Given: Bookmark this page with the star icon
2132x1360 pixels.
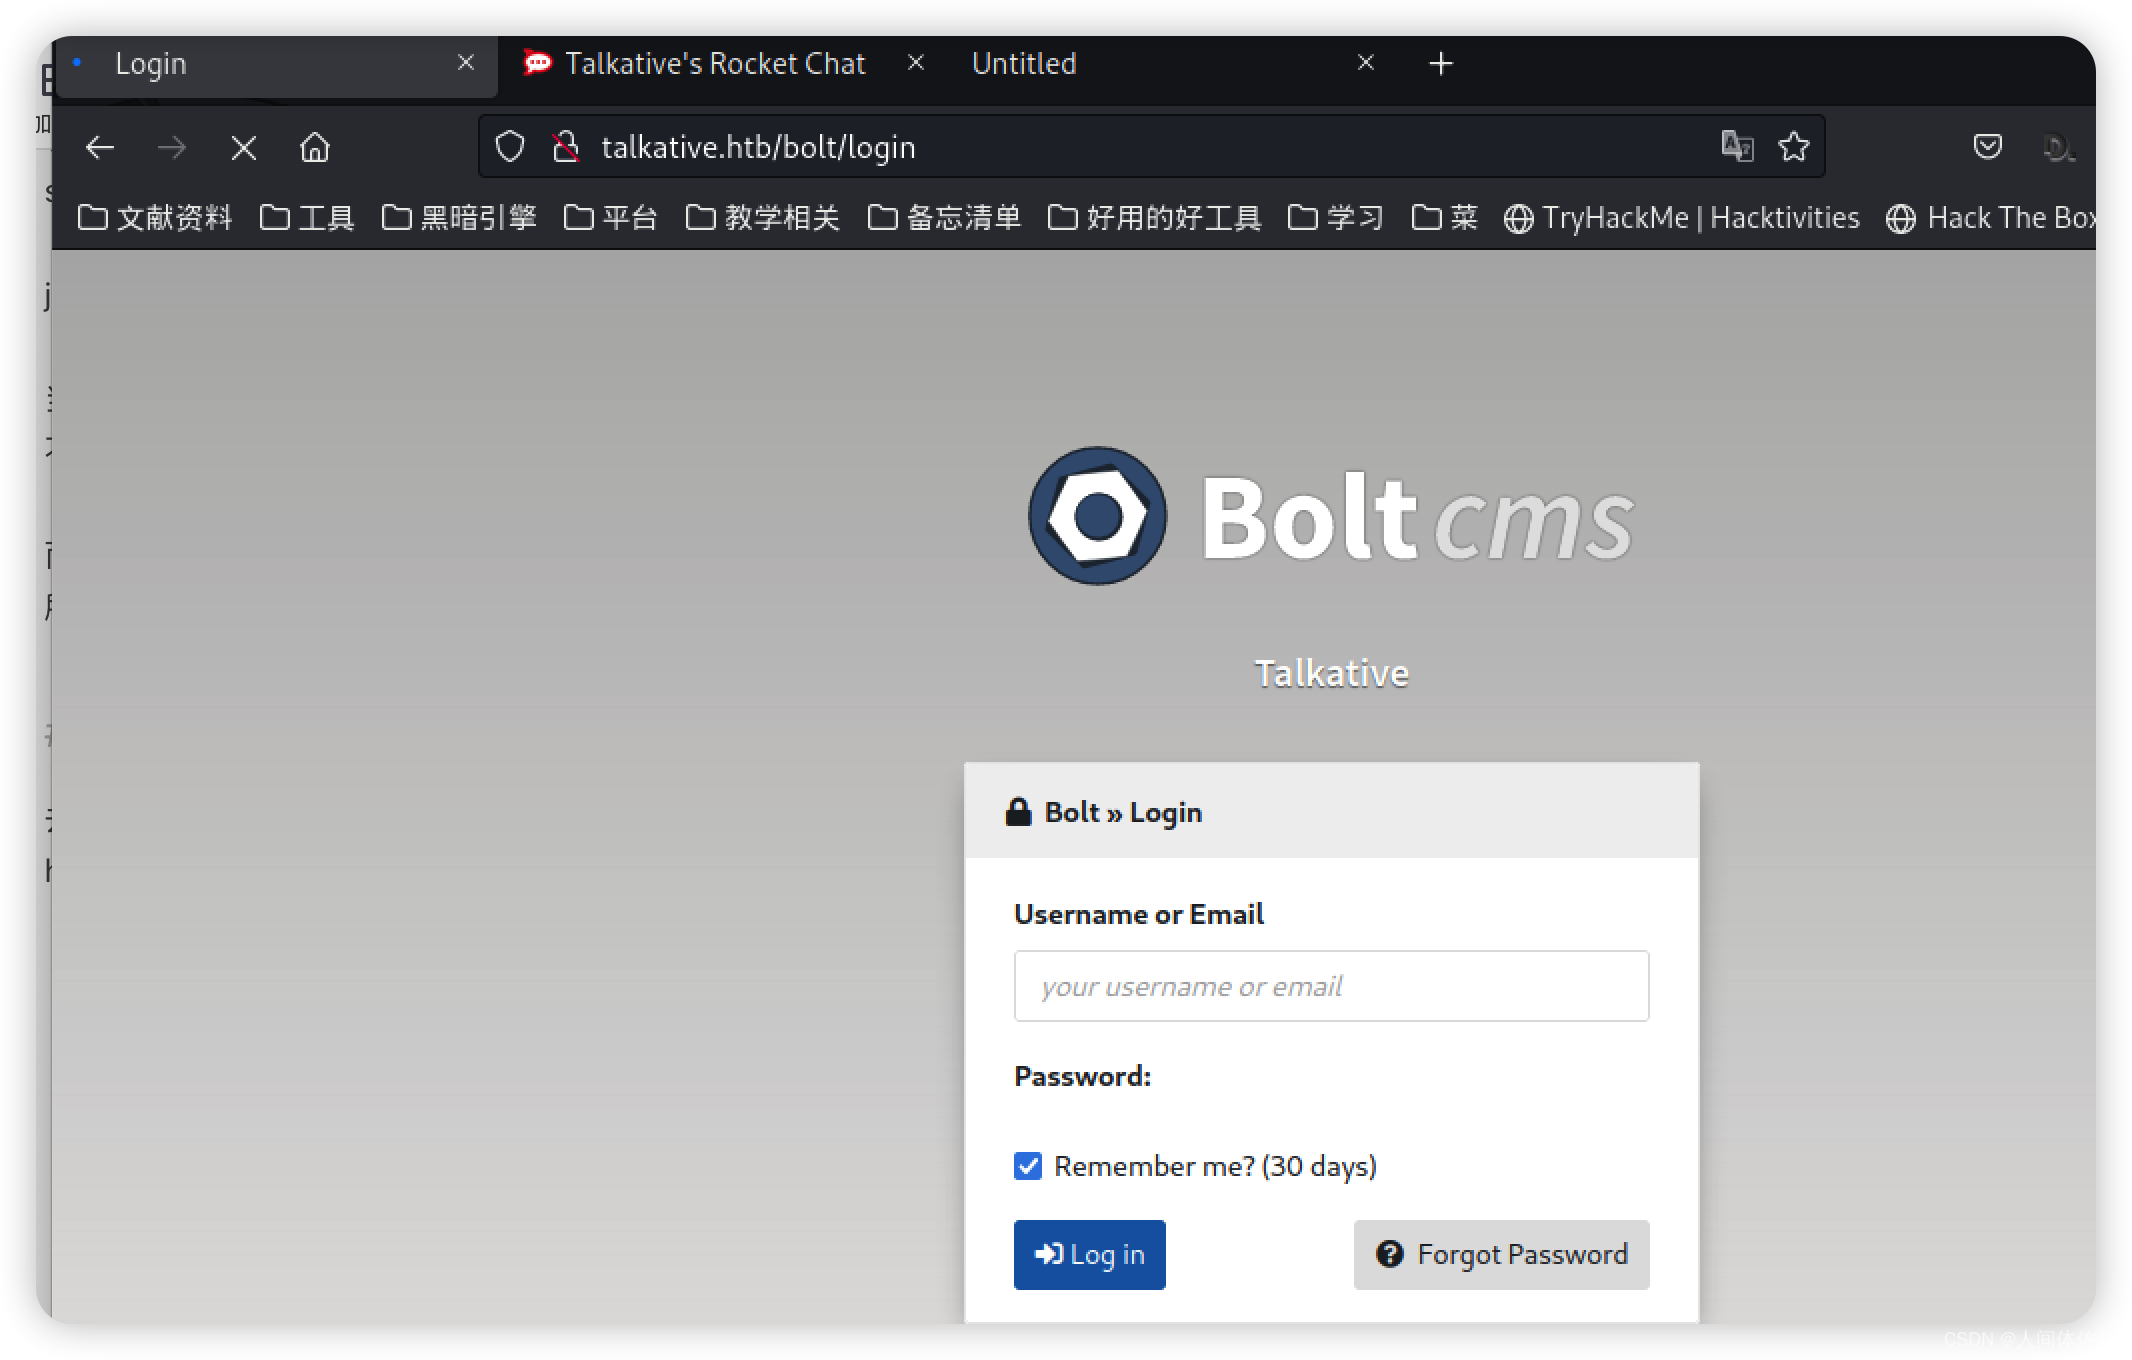Looking at the screenshot, I should coord(1794,147).
